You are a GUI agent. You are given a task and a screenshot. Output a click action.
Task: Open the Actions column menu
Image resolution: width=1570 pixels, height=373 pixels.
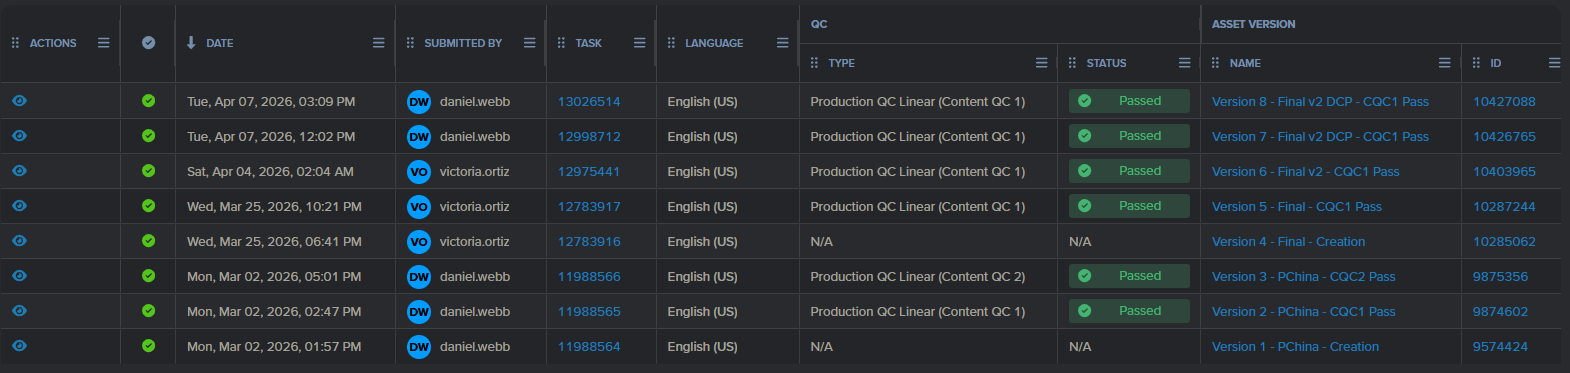tap(103, 43)
